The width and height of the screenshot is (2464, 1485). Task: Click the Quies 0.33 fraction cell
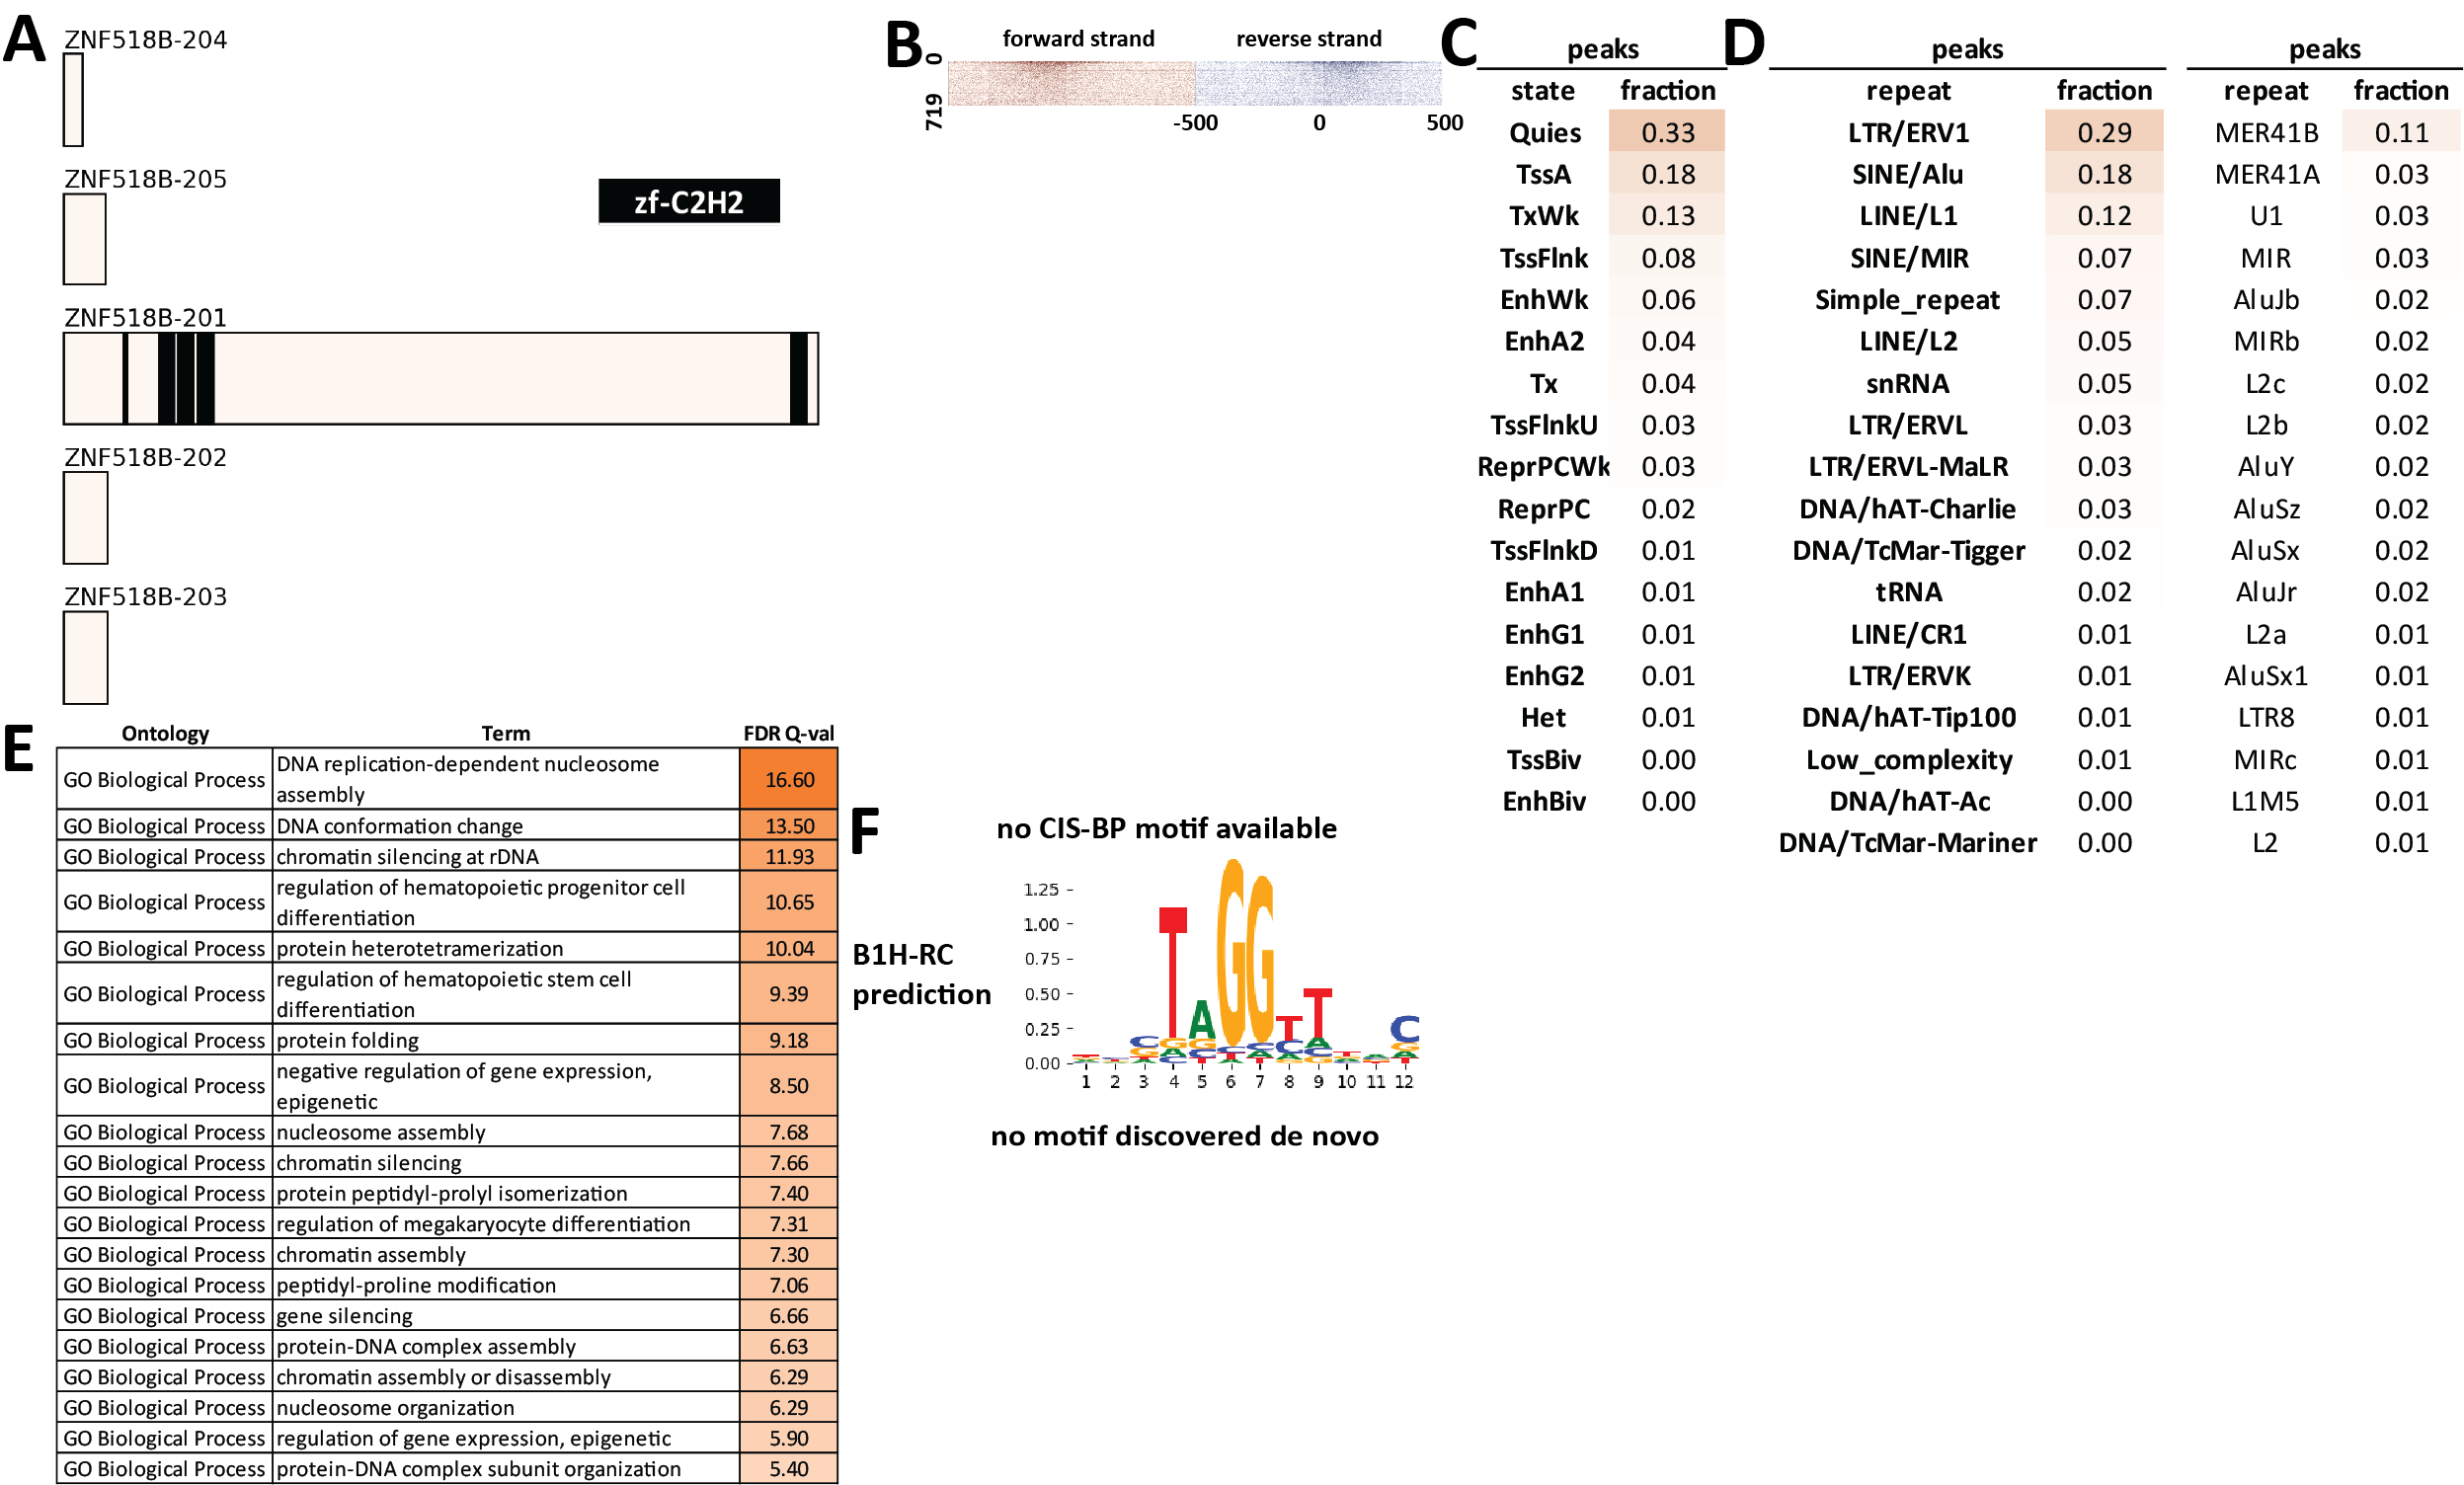pyautogui.click(x=1667, y=132)
